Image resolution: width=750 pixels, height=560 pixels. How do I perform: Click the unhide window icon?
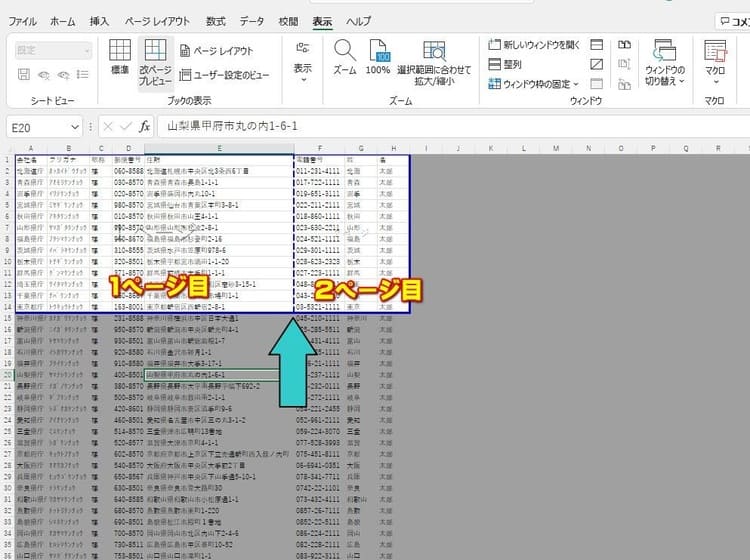[x=596, y=84]
